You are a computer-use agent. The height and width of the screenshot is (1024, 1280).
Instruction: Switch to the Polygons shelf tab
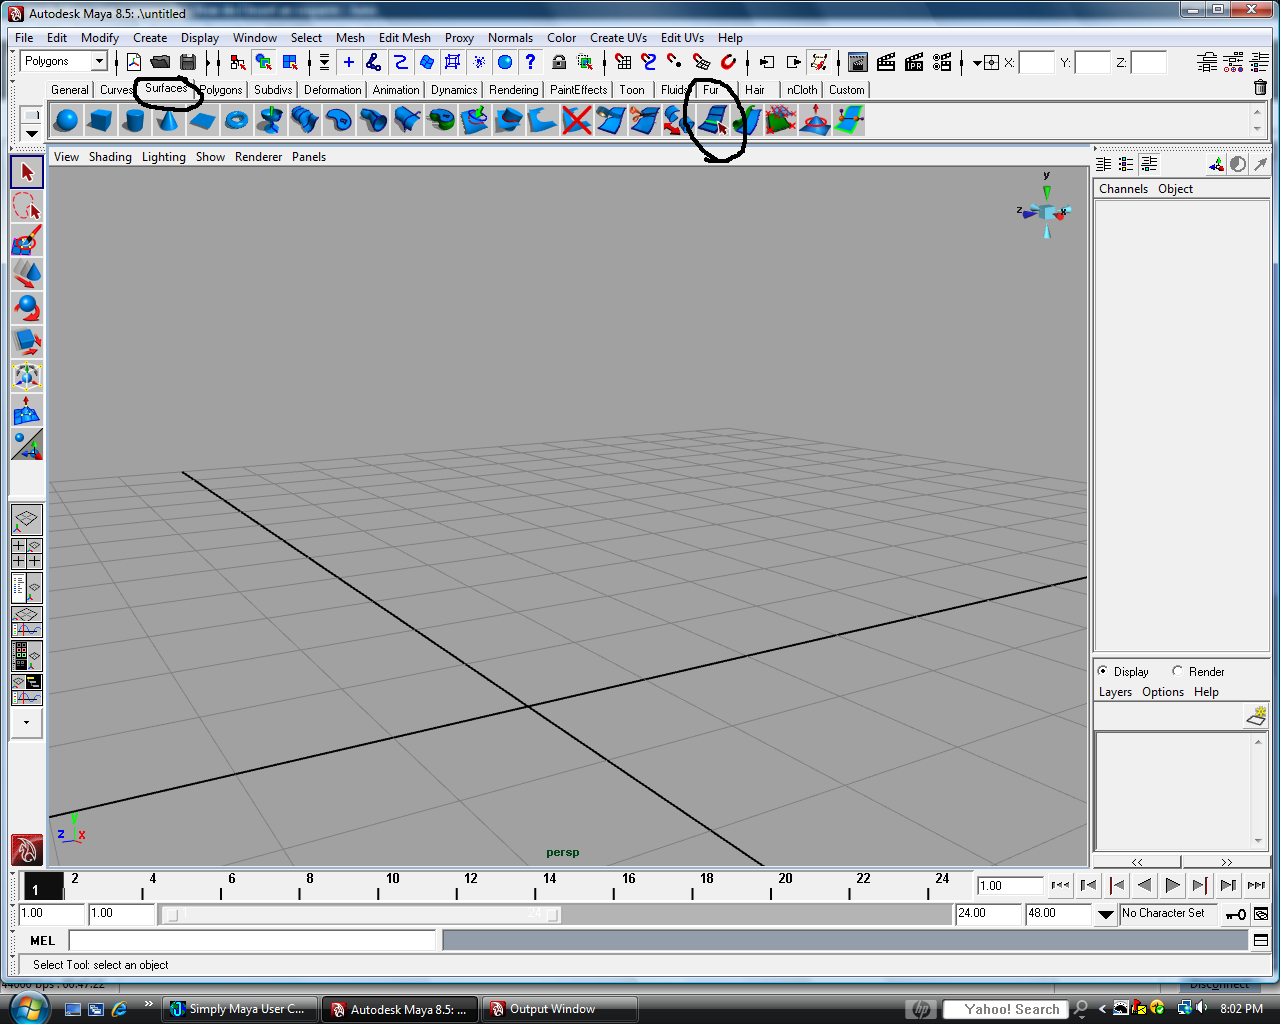tap(222, 90)
